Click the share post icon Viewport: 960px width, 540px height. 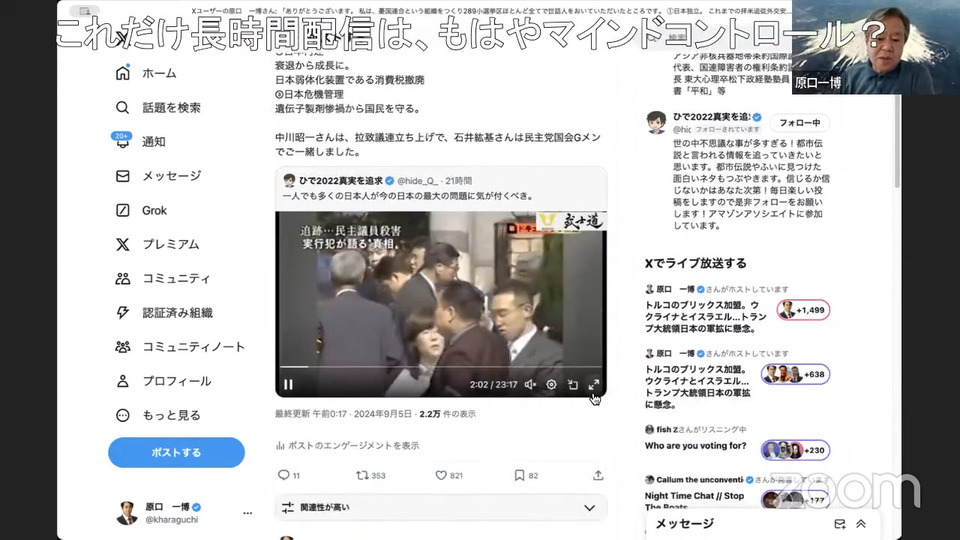[598, 475]
